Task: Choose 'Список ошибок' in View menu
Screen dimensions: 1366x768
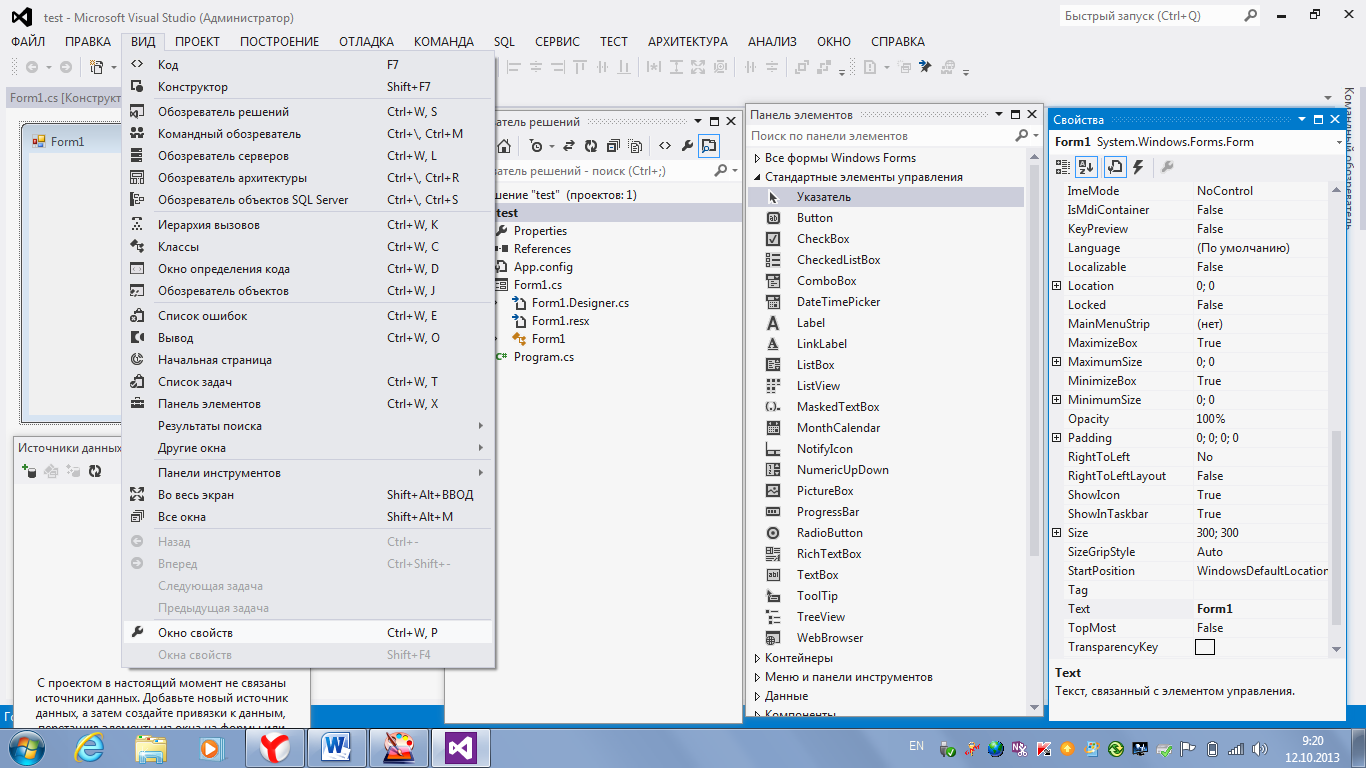Action: [308, 316]
